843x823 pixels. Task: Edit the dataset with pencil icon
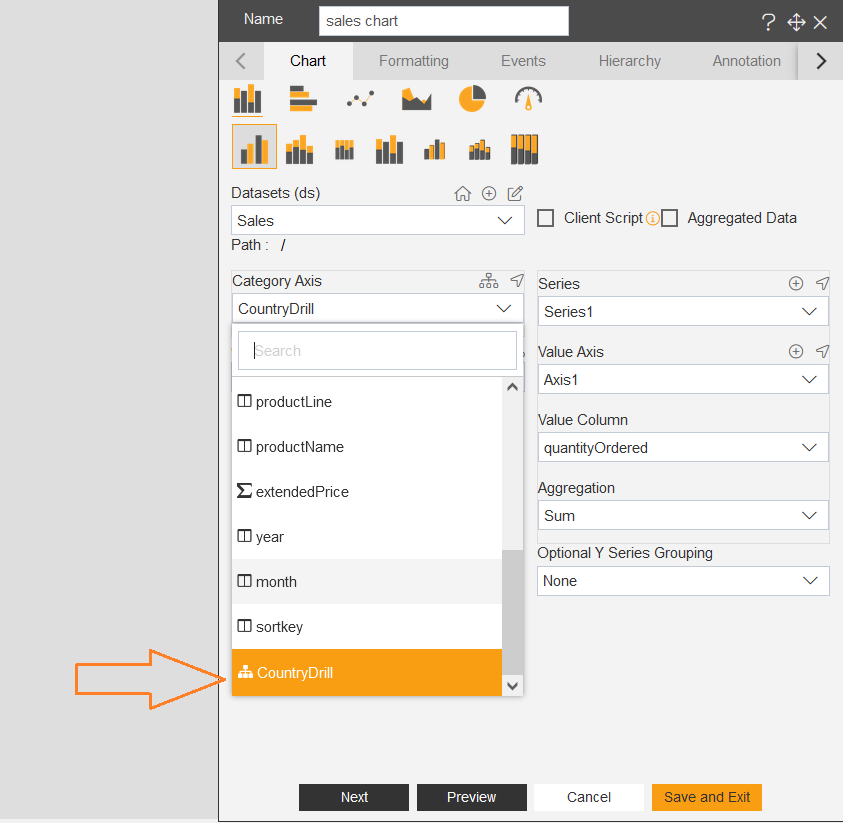(x=515, y=194)
